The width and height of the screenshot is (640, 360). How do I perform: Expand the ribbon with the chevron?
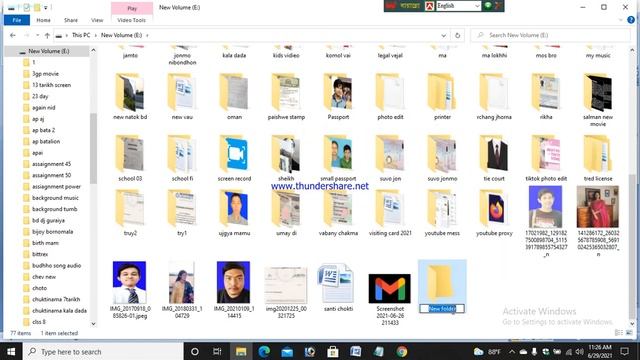pyautogui.click(x=621, y=20)
